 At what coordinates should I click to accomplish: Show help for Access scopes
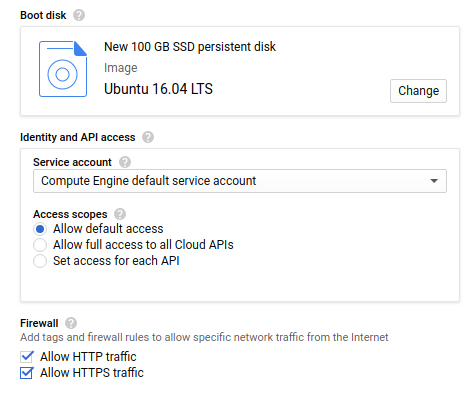[x=120, y=214]
